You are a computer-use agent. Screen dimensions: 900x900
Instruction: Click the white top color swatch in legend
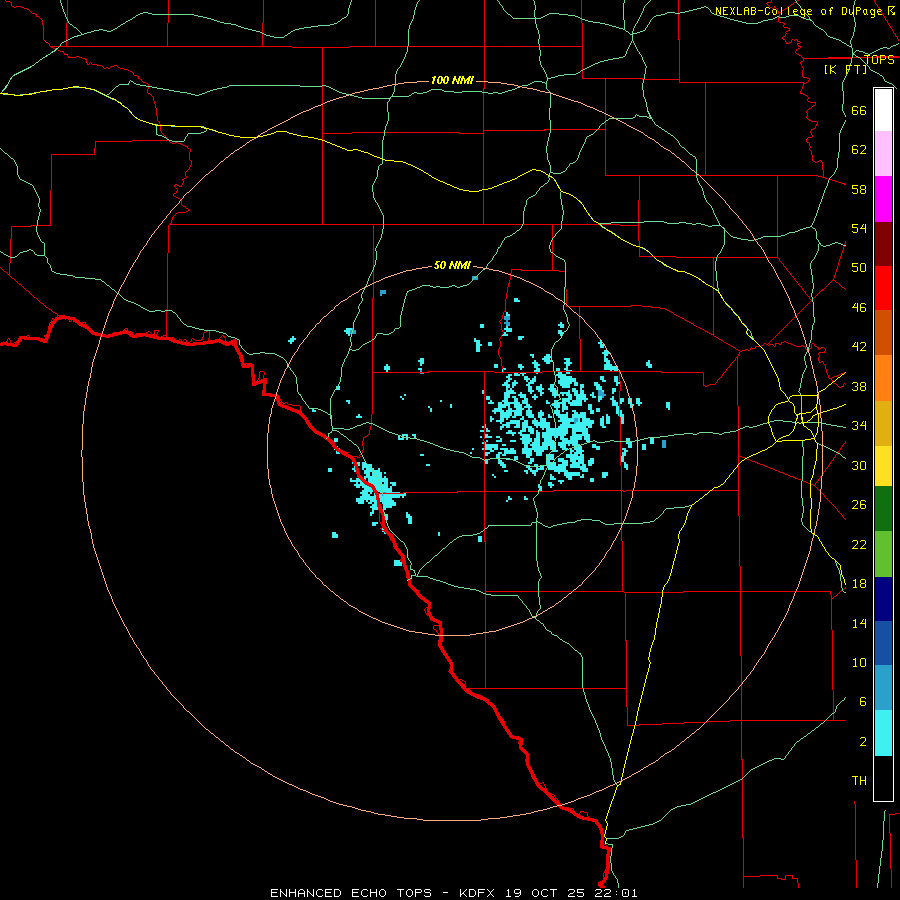(x=883, y=110)
